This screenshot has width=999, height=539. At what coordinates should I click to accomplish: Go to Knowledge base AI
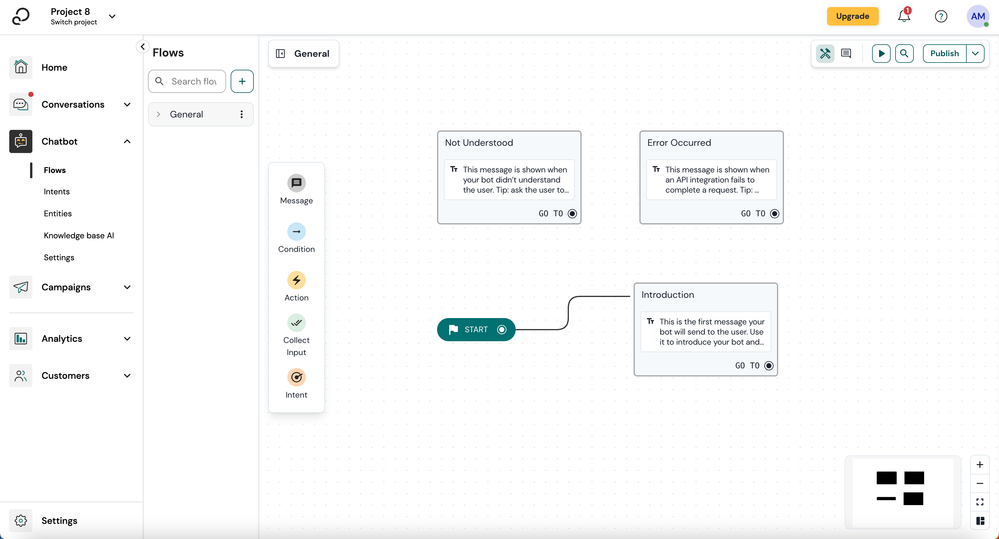point(79,236)
